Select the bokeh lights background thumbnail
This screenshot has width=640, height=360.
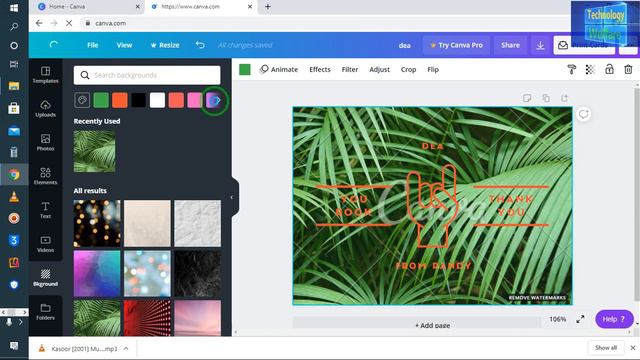(x=97, y=223)
